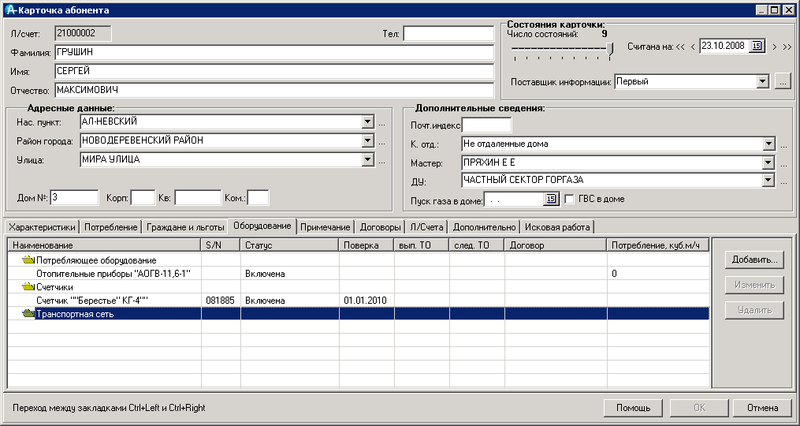The image size is (800, 426).
Task: Open the Улица dropdown list
Action: pyautogui.click(x=368, y=159)
